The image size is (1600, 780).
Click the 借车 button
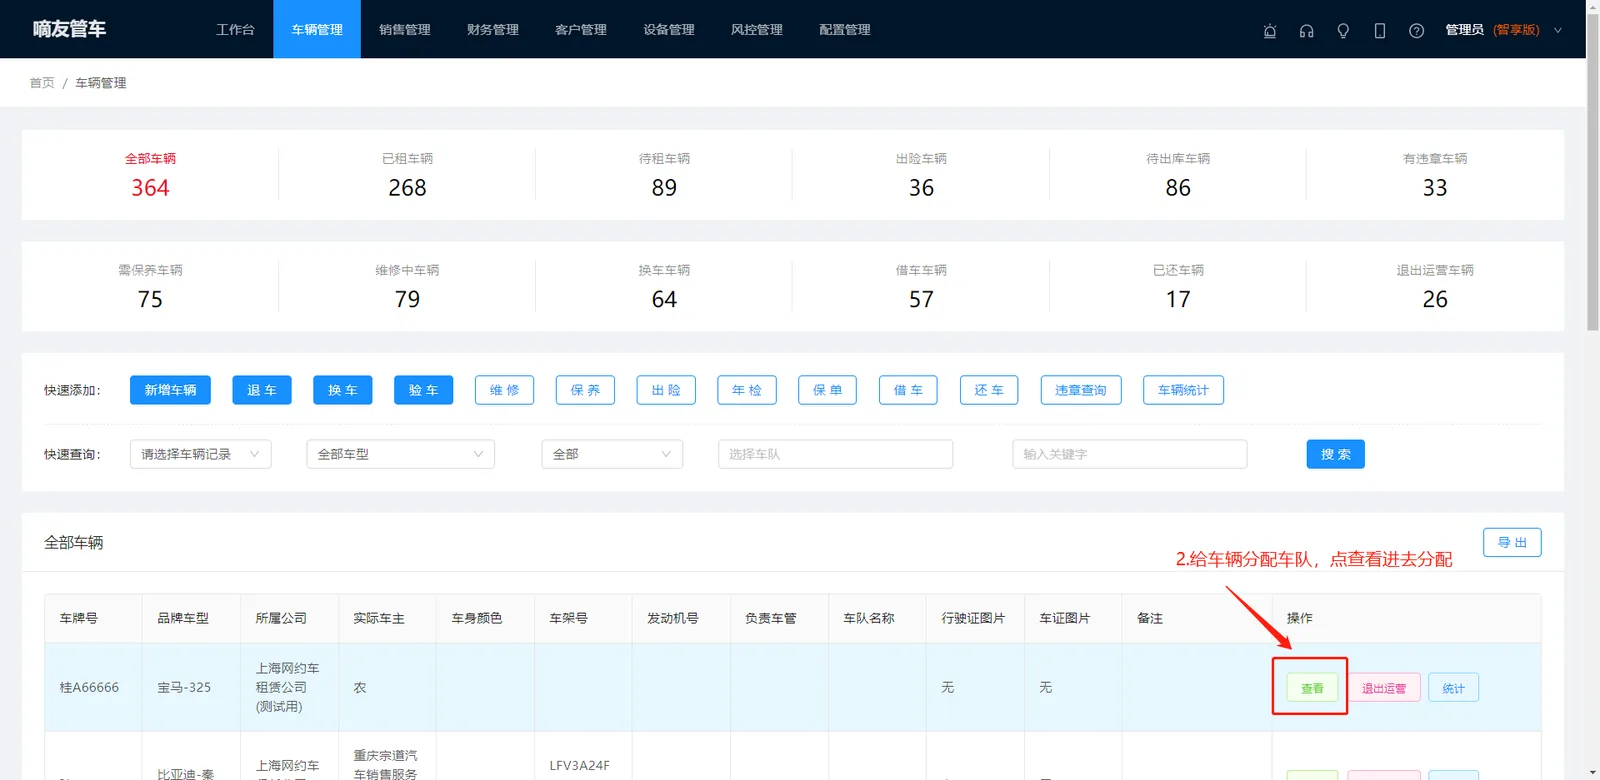(908, 390)
